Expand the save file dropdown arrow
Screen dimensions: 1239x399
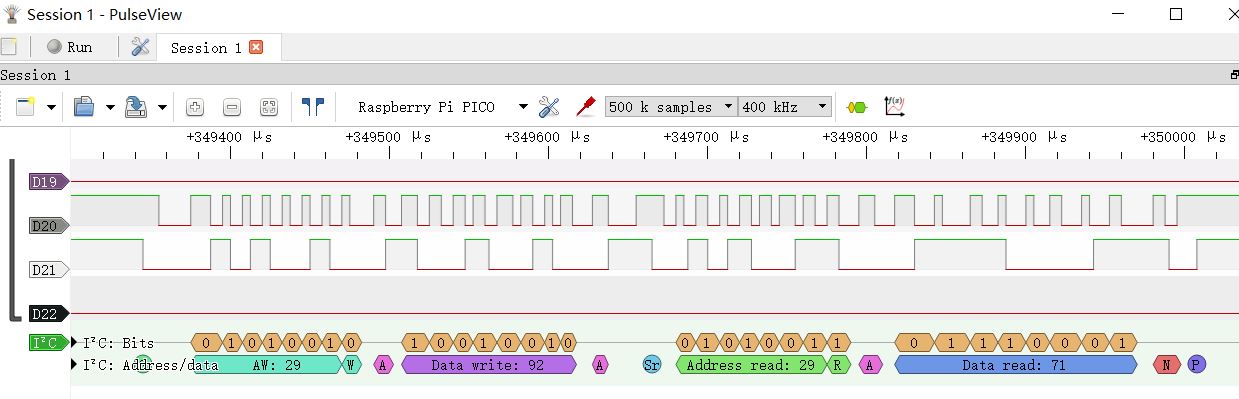pyautogui.click(x=162, y=107)
